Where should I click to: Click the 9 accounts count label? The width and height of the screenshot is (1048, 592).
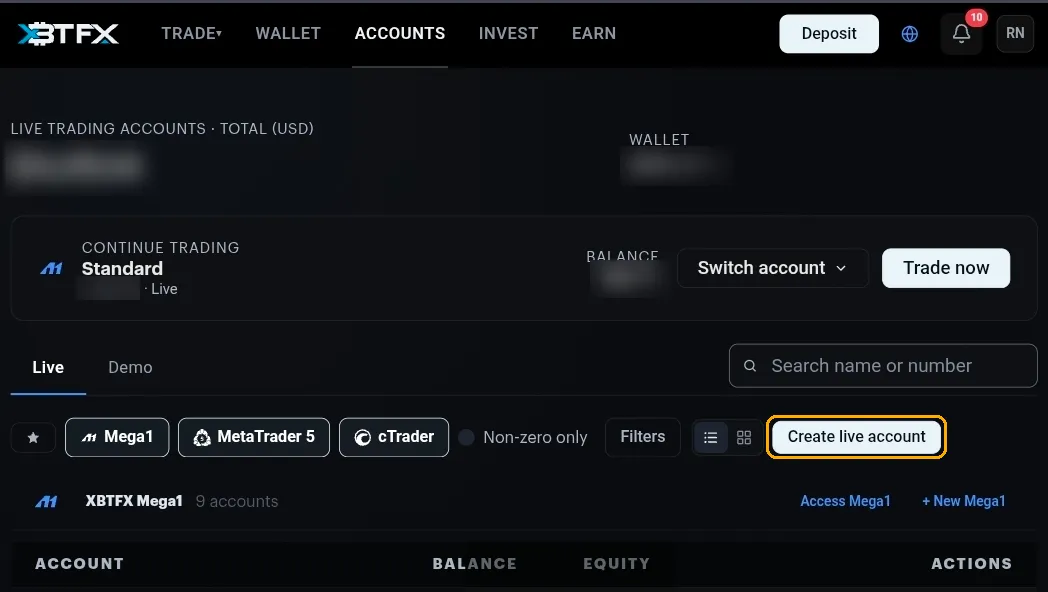click(x=237, y=501)
